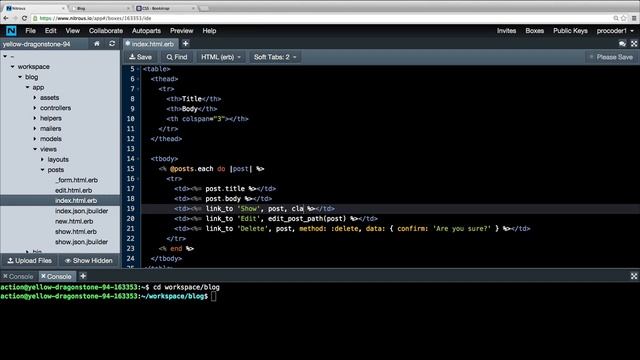
Task: Reload the browser page
Action: pos(24,18)
